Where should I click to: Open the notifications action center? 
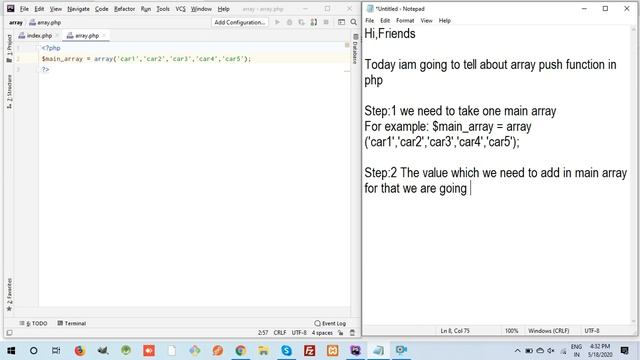pos(624,350)
